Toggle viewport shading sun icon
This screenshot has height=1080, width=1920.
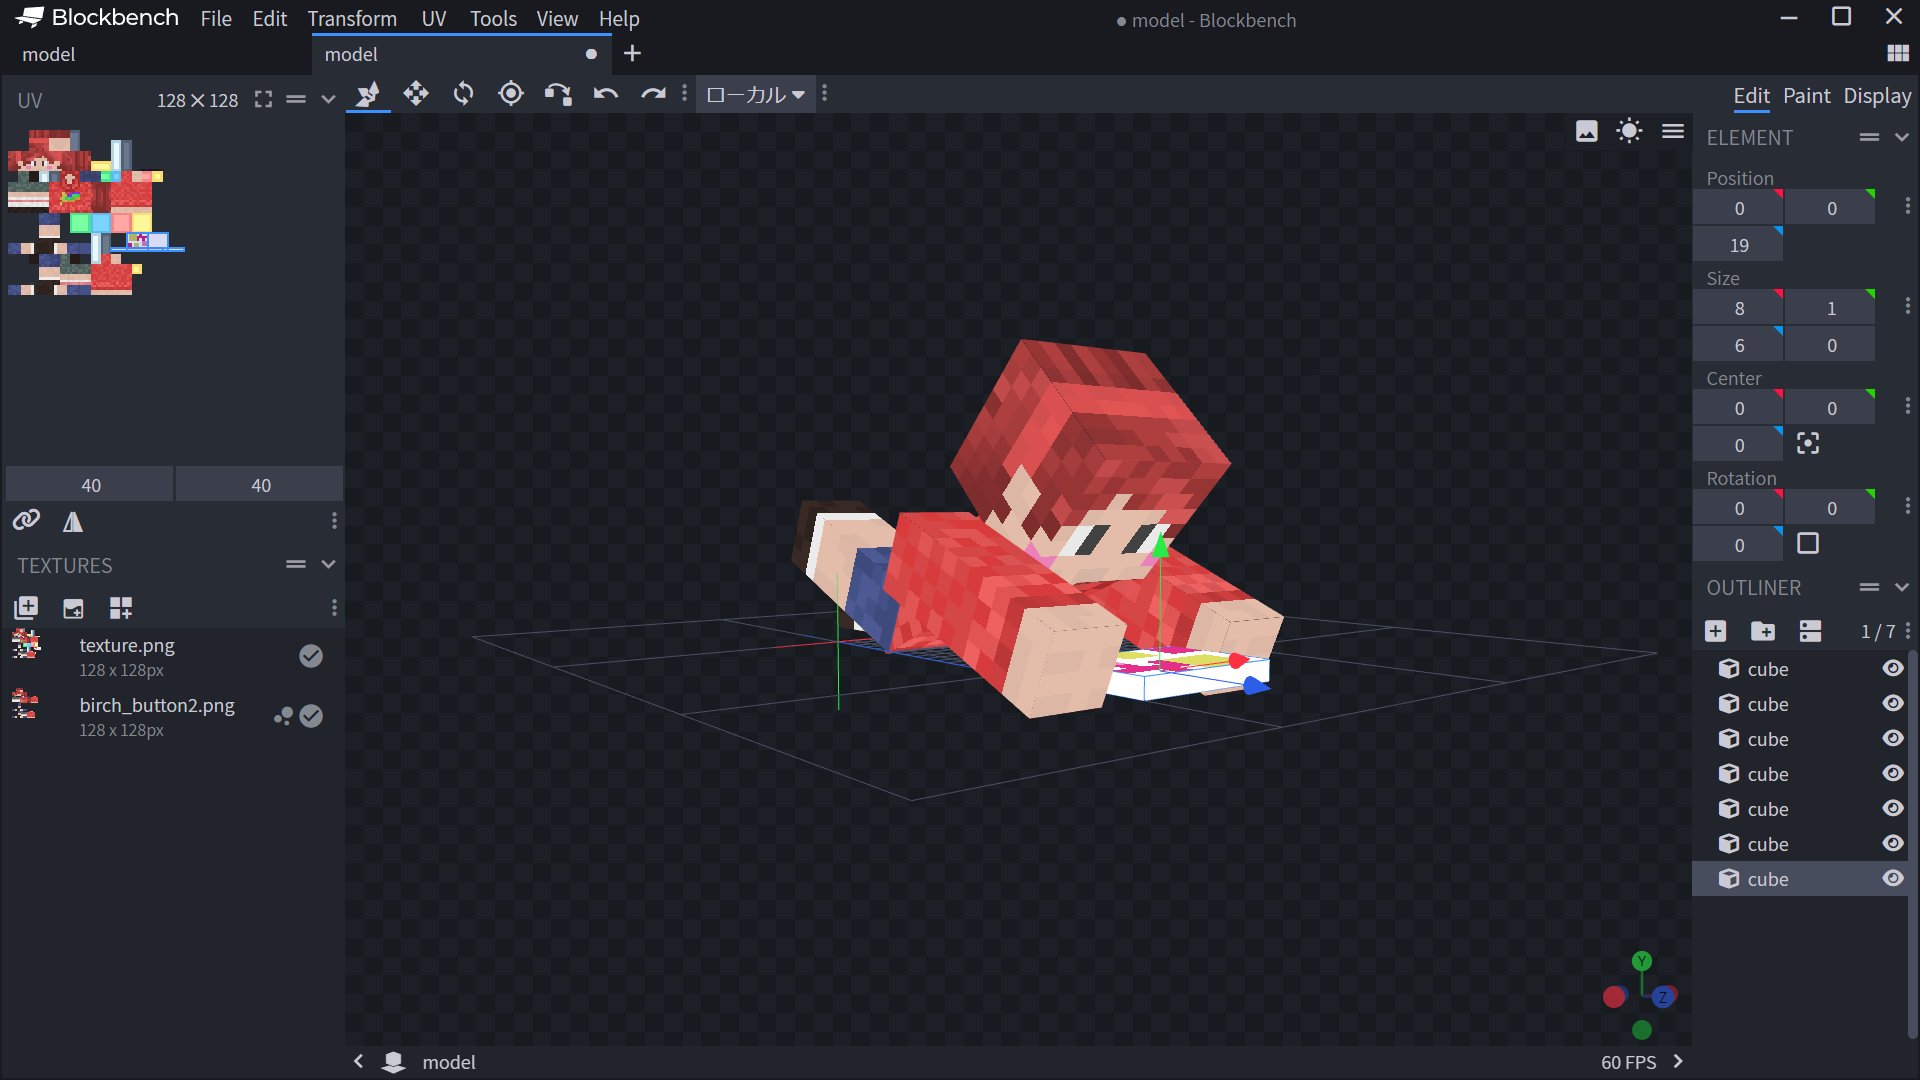[x=1629, y=131]
